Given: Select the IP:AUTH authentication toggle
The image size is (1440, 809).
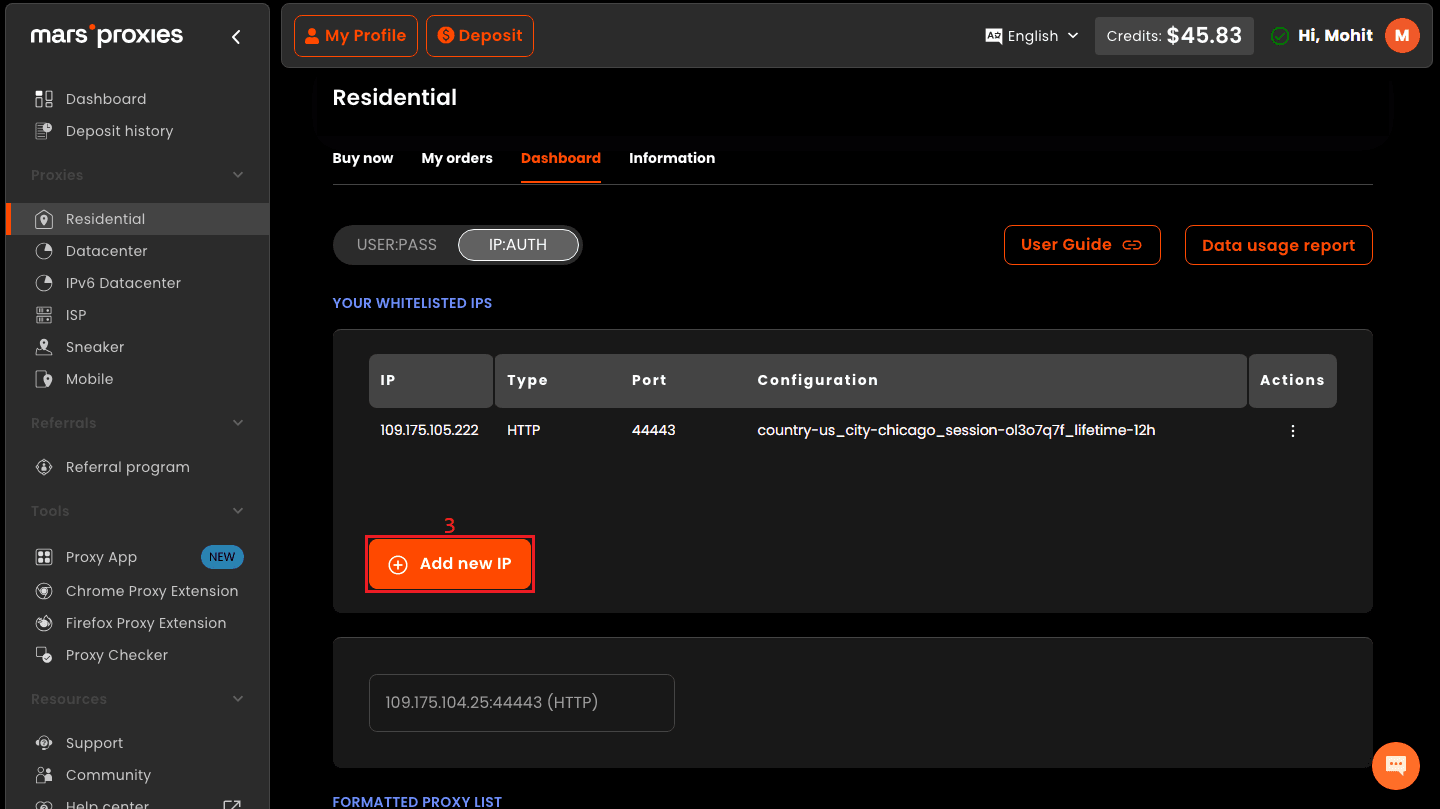Looking at the screenshot, I should pos(518,245).
